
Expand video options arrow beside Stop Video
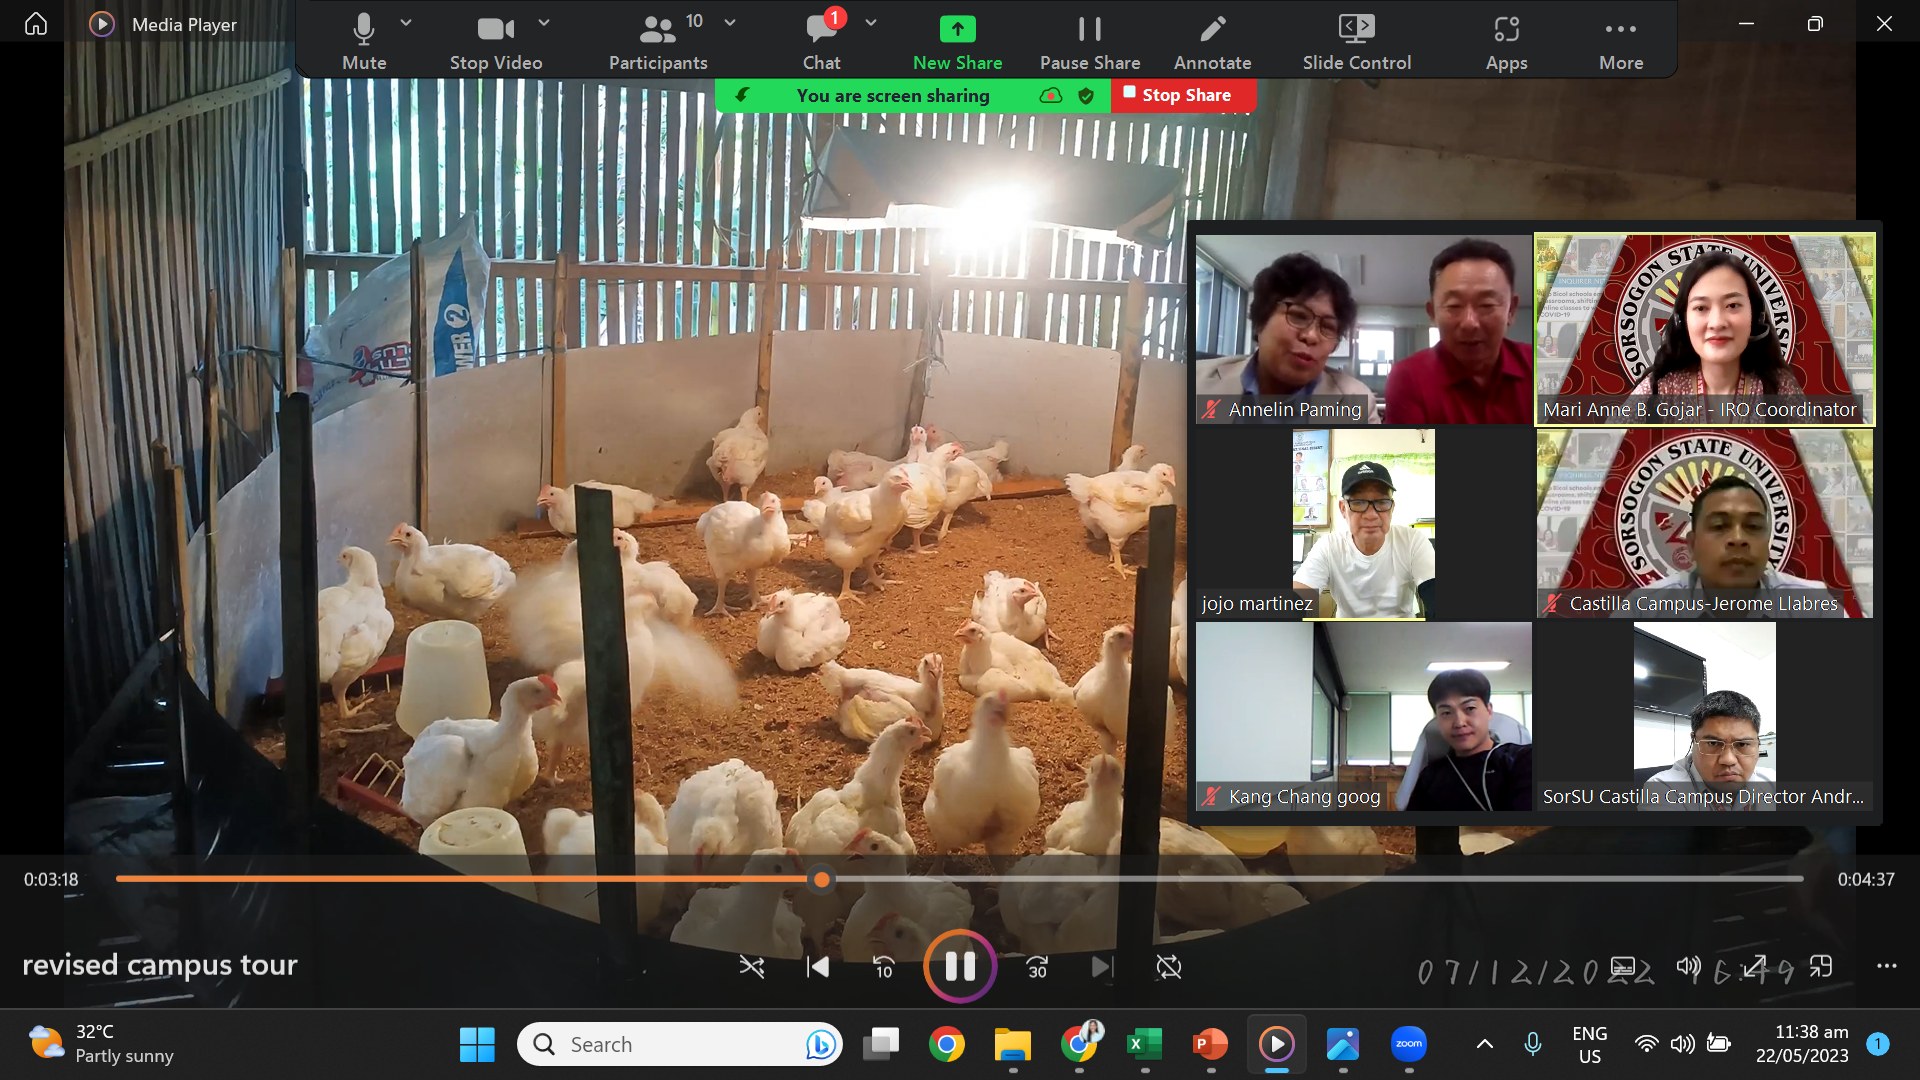(x=544, y=22)
